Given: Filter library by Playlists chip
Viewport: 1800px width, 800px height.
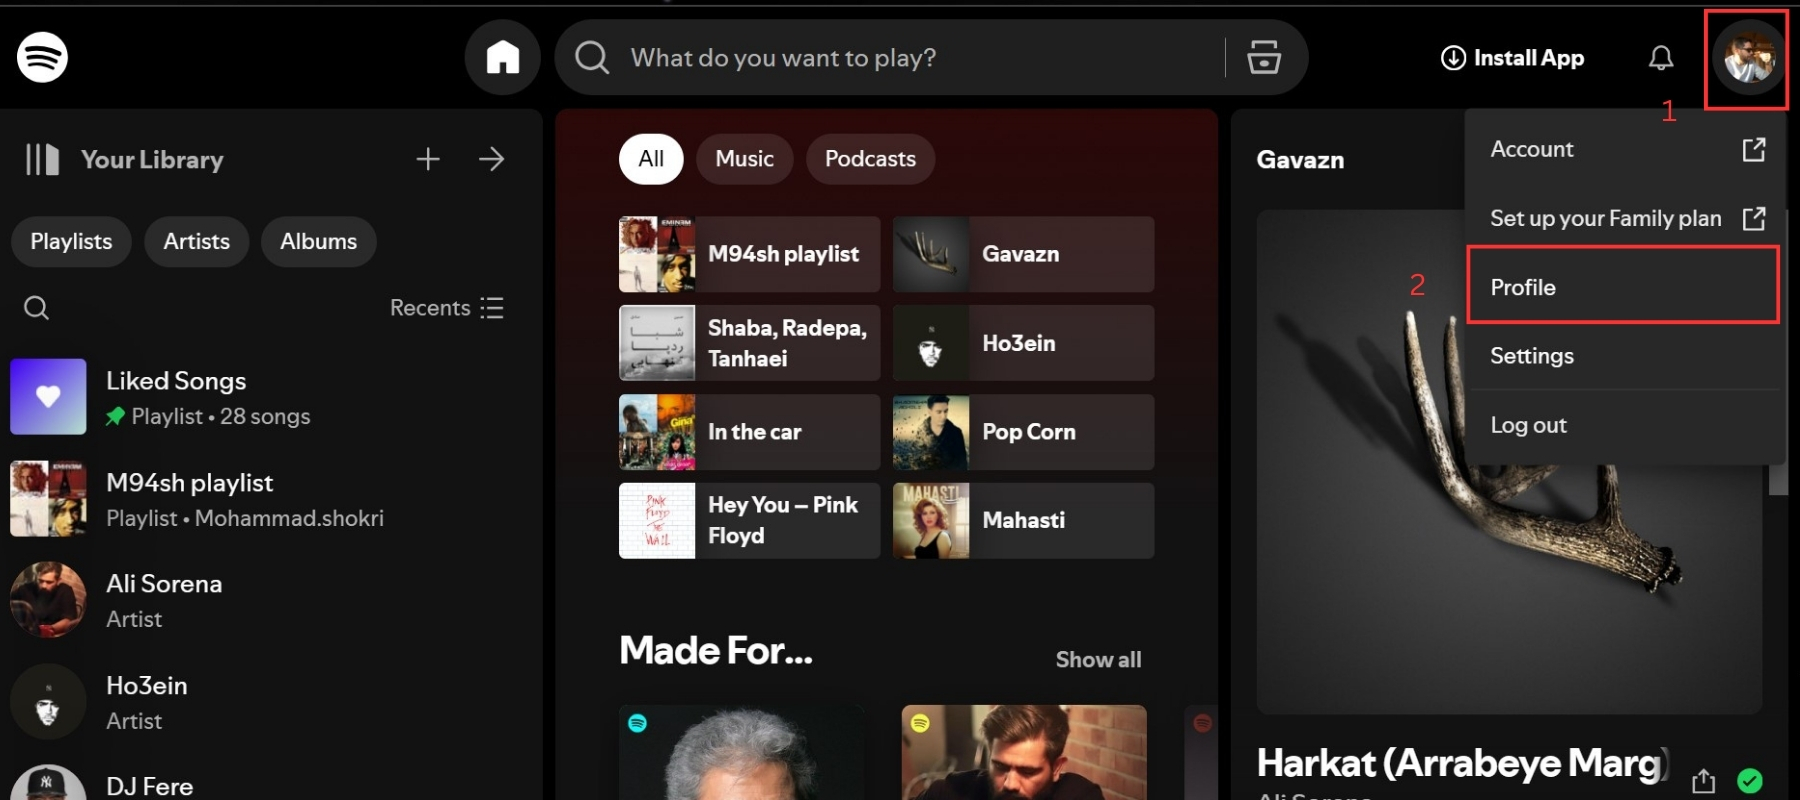Looking at the screenshot, I should 71,241.
